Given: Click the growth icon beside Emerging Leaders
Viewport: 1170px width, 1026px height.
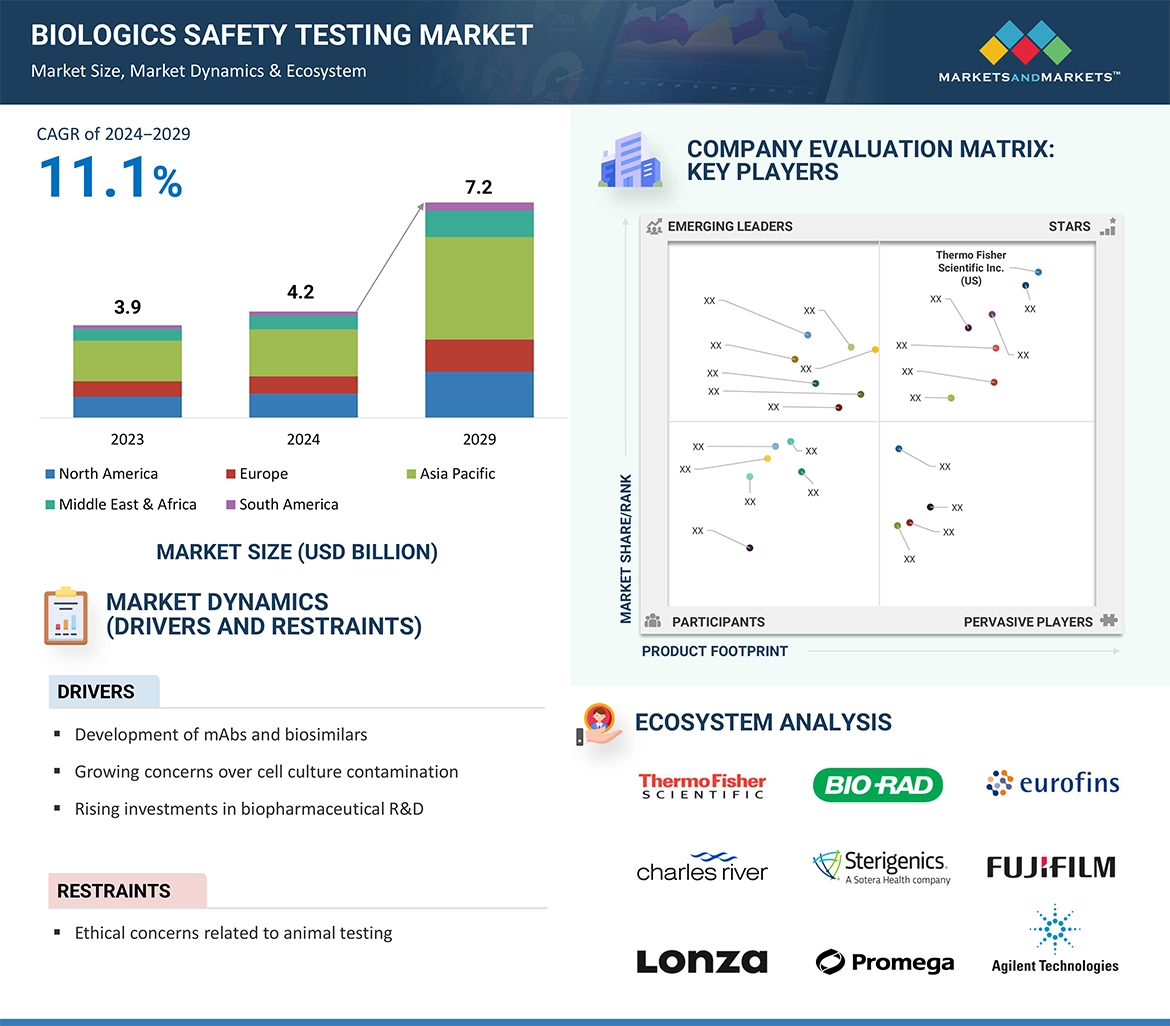Looking at the screenshot, I should (655, 226).
